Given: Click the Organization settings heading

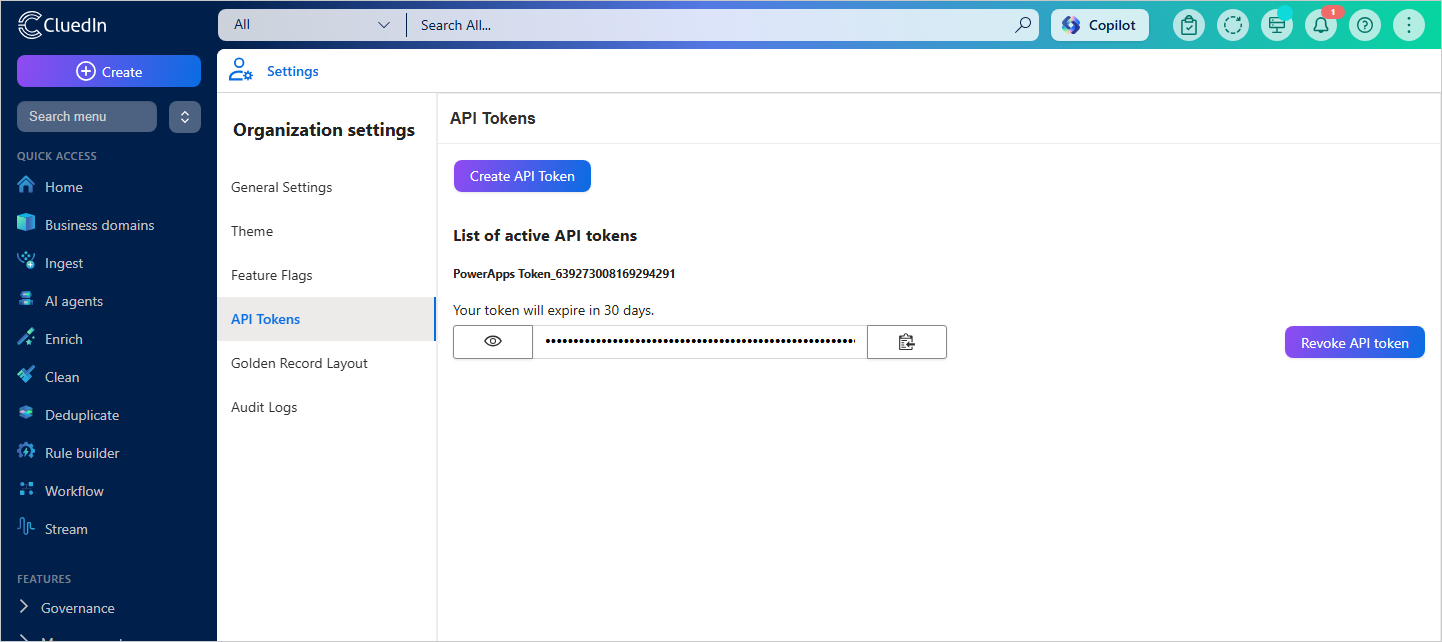Looking at the screenshot, I should click(324, 130).
